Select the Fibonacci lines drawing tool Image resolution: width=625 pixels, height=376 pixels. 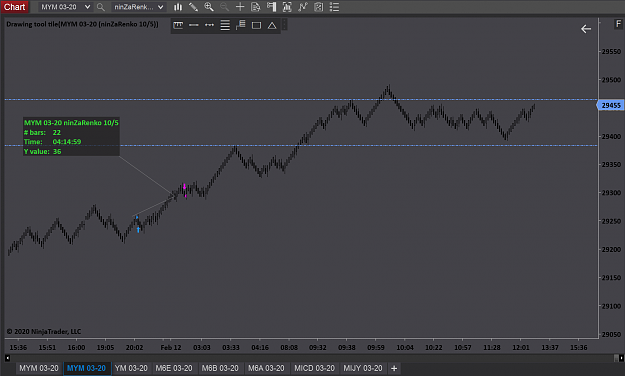point(225,25)
